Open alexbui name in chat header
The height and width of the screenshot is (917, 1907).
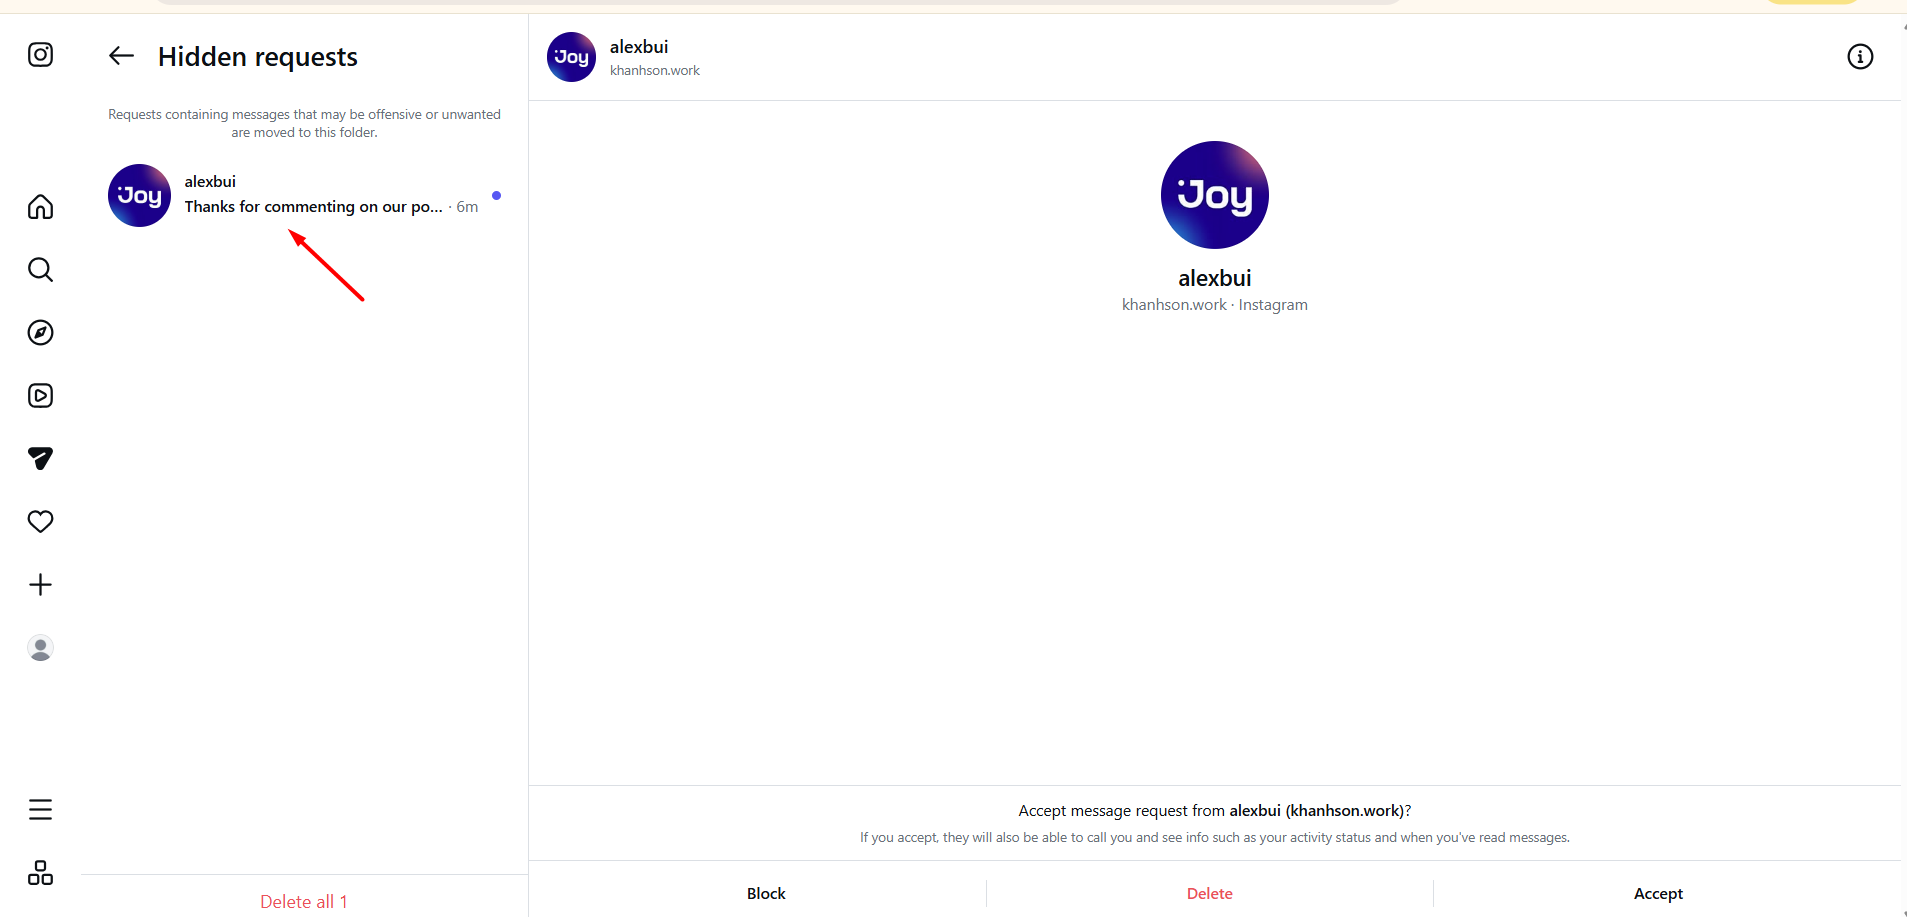639,47
